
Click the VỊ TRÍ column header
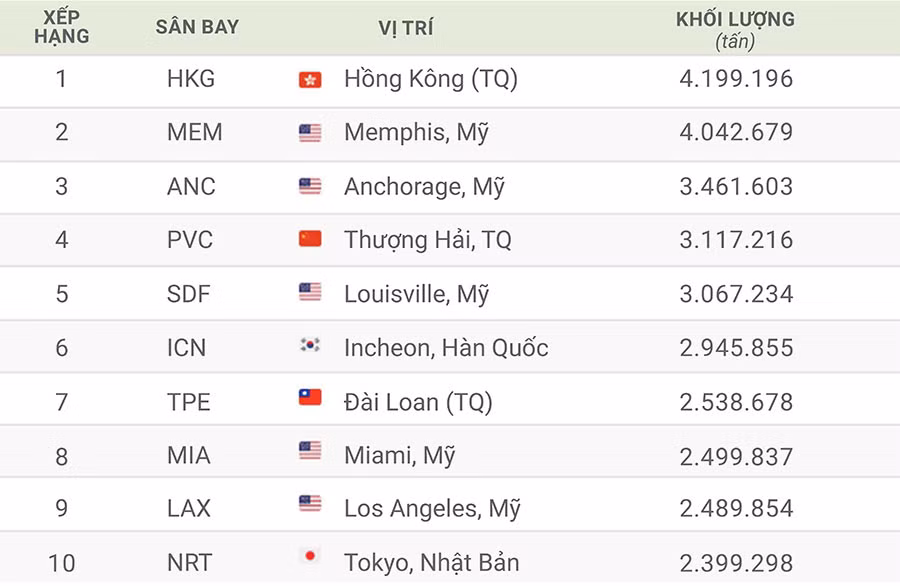406,28
